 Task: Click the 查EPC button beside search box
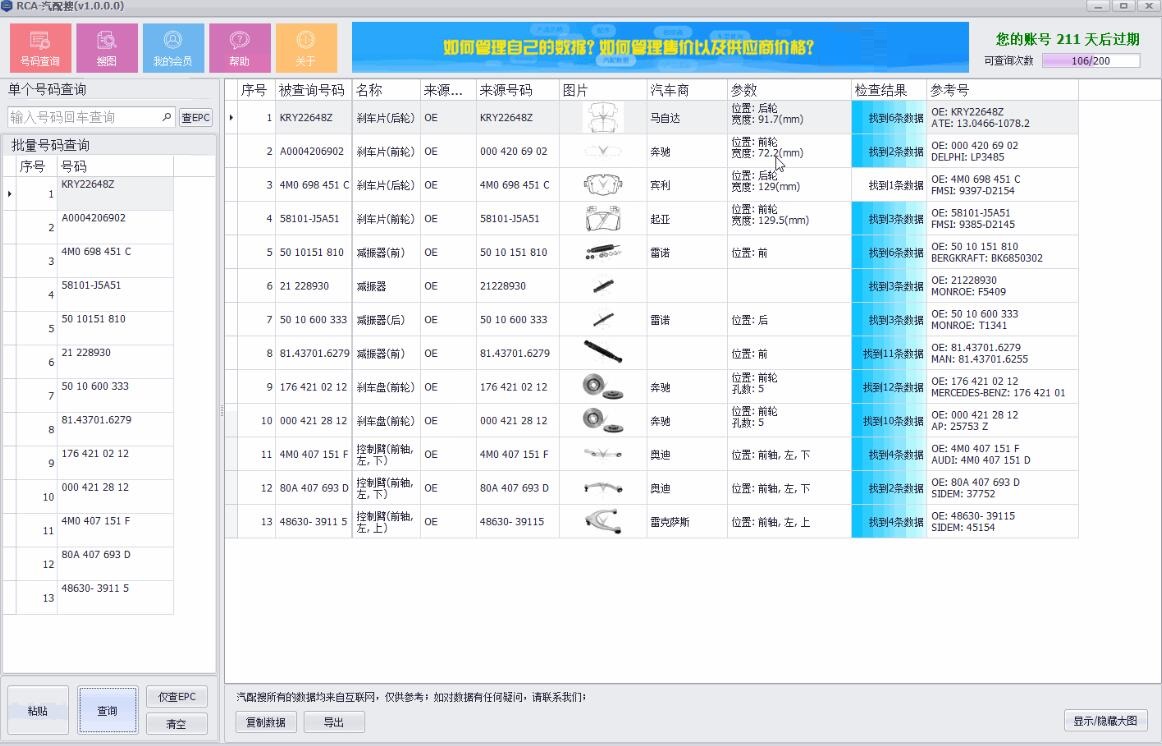[x=196, y=118]
